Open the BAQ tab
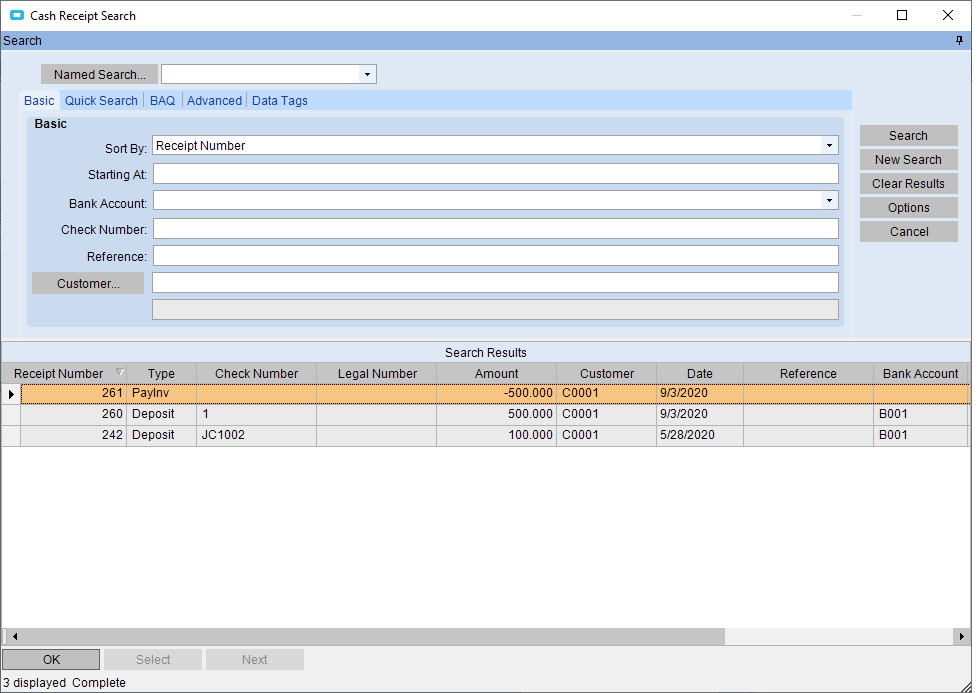The width and height of the screenshot is (979, 693). [x=162, y=101]
